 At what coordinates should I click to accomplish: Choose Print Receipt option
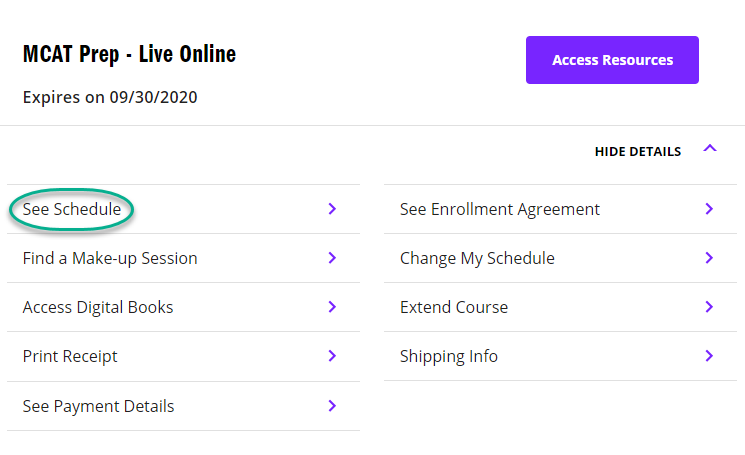tap(70, 356)
